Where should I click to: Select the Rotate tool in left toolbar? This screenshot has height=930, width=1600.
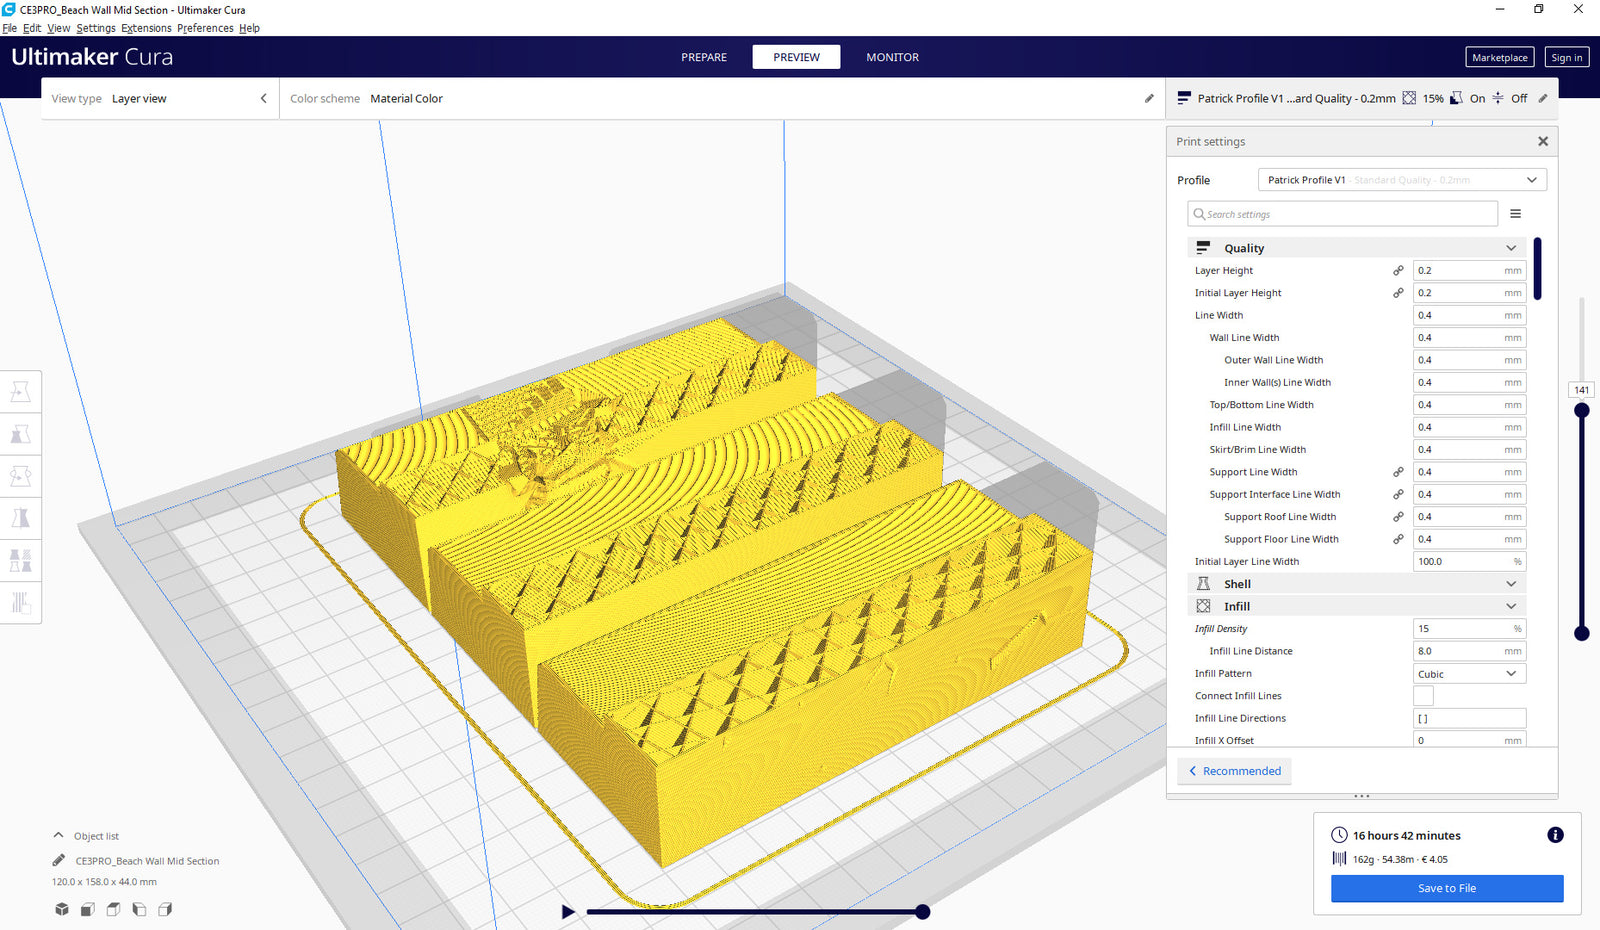[x=20, y=476]
